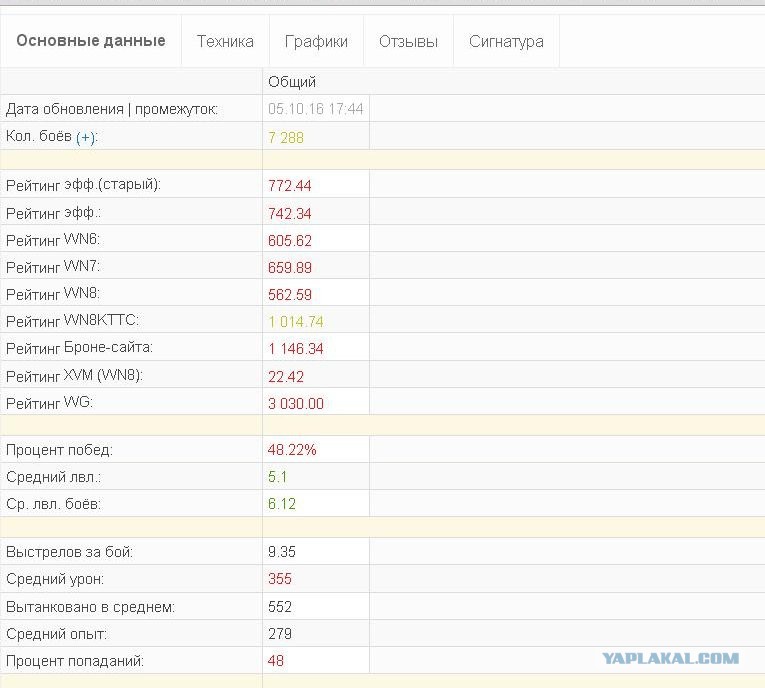Click the WN8KTTC rating value 1 014.74
This screenshot has height=688, width=765.
[x=296, y=322]
